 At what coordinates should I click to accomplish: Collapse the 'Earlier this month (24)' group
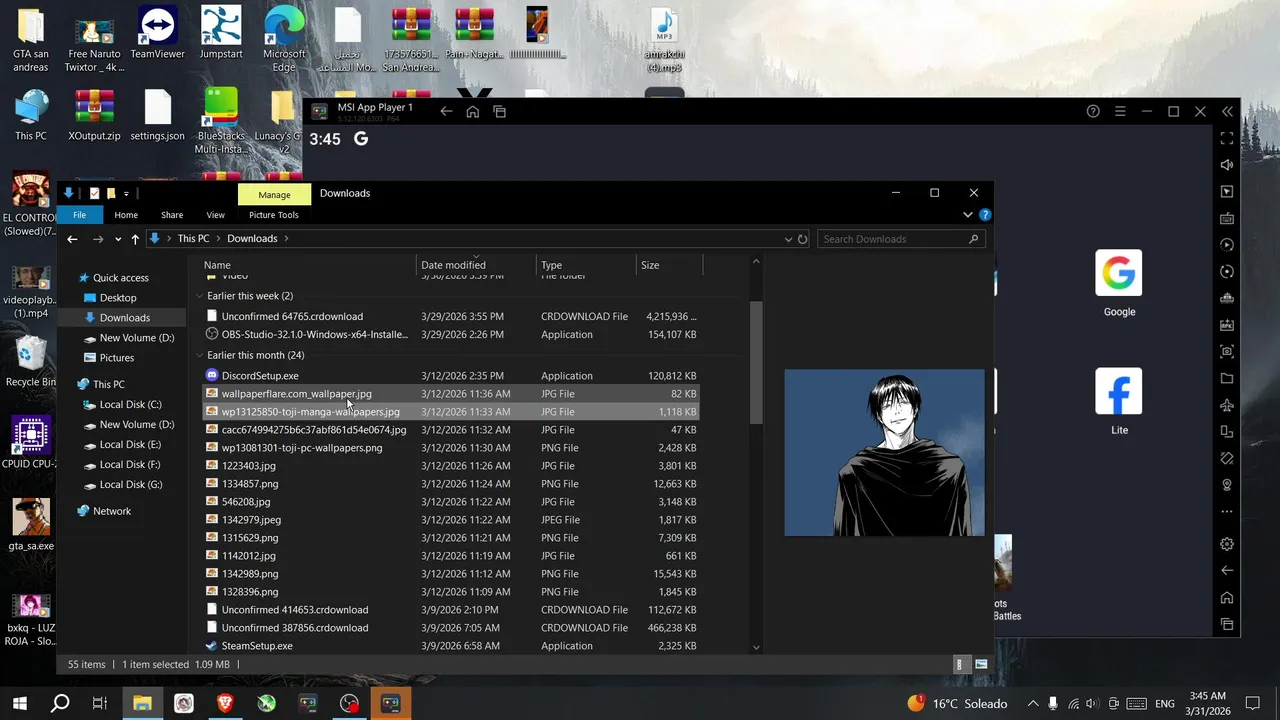[x=200, y=355]
